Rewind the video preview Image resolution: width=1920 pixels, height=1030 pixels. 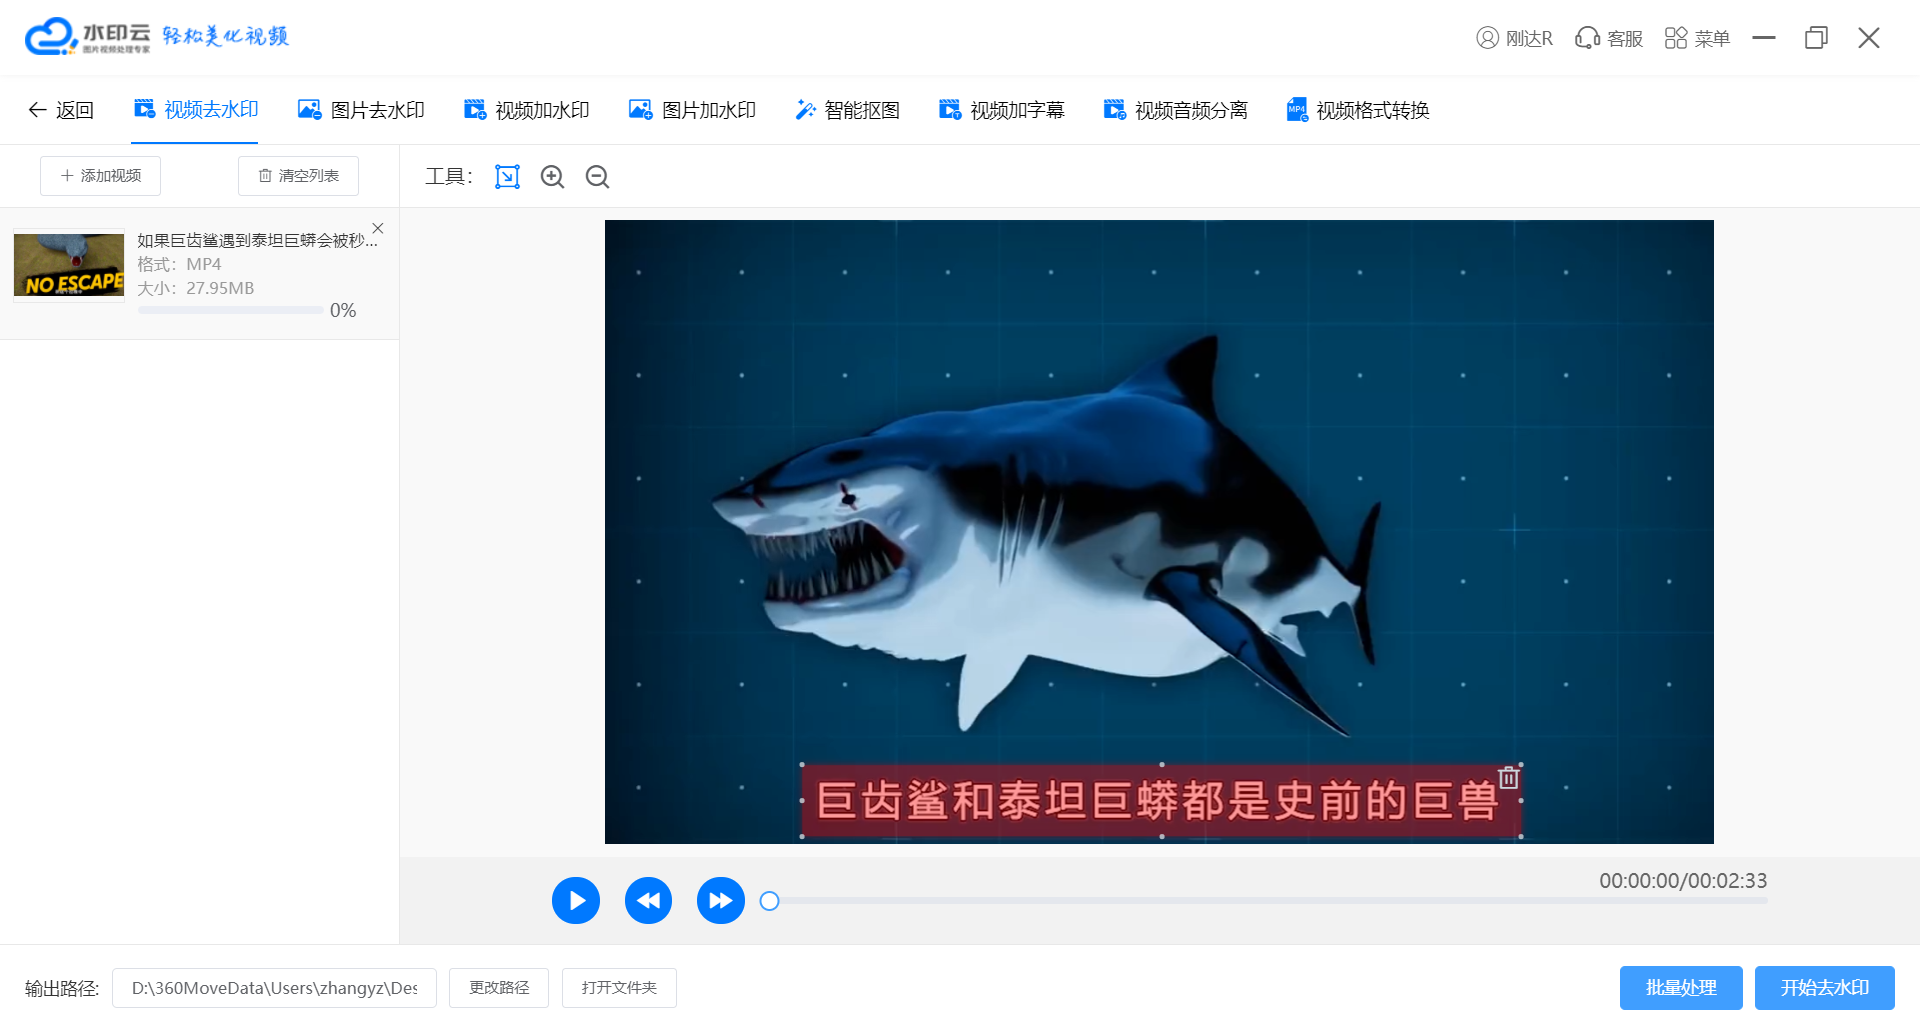[x=648, y=901]
